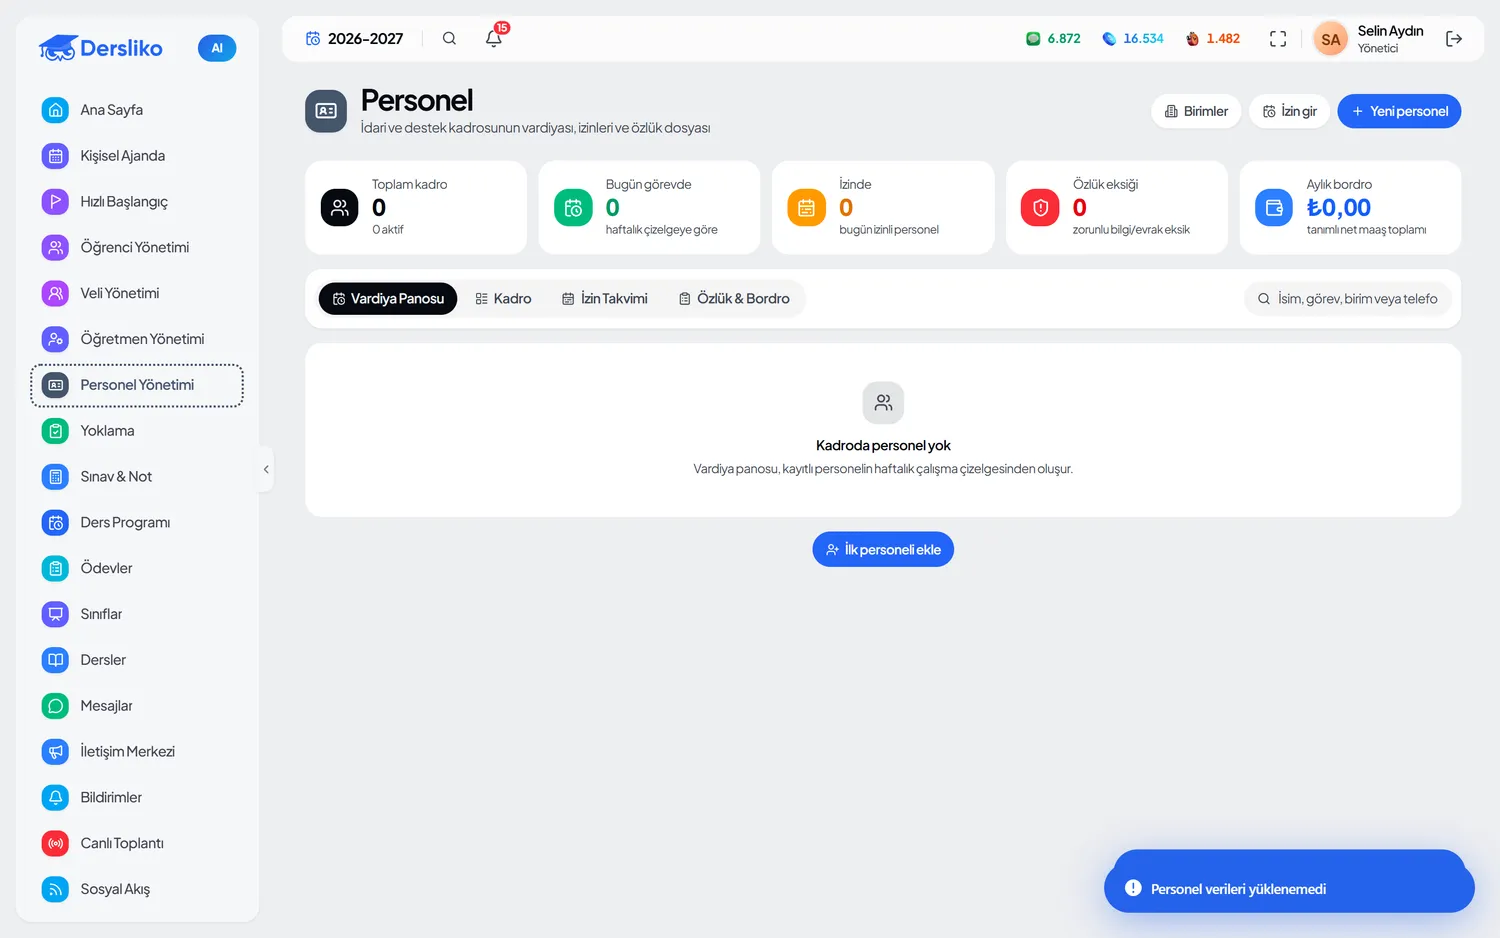Click the Hızlı Başlangıç play icon

point(56,202)
